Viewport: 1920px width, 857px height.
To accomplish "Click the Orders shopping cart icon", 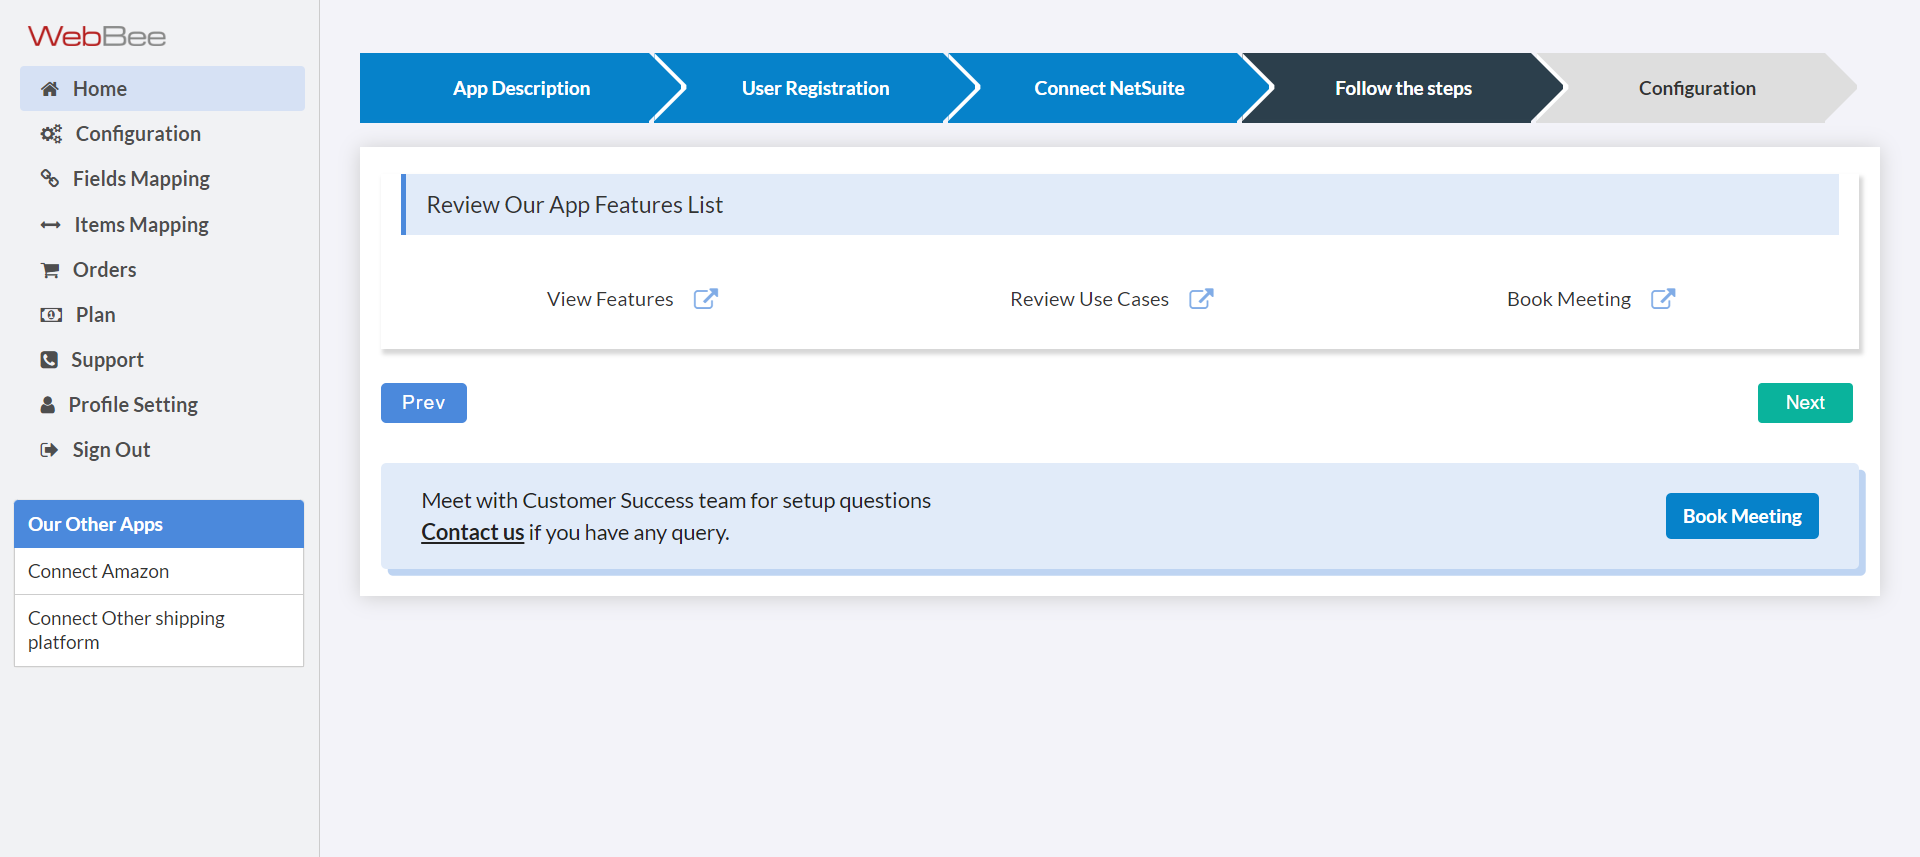I will click(50, 270).
